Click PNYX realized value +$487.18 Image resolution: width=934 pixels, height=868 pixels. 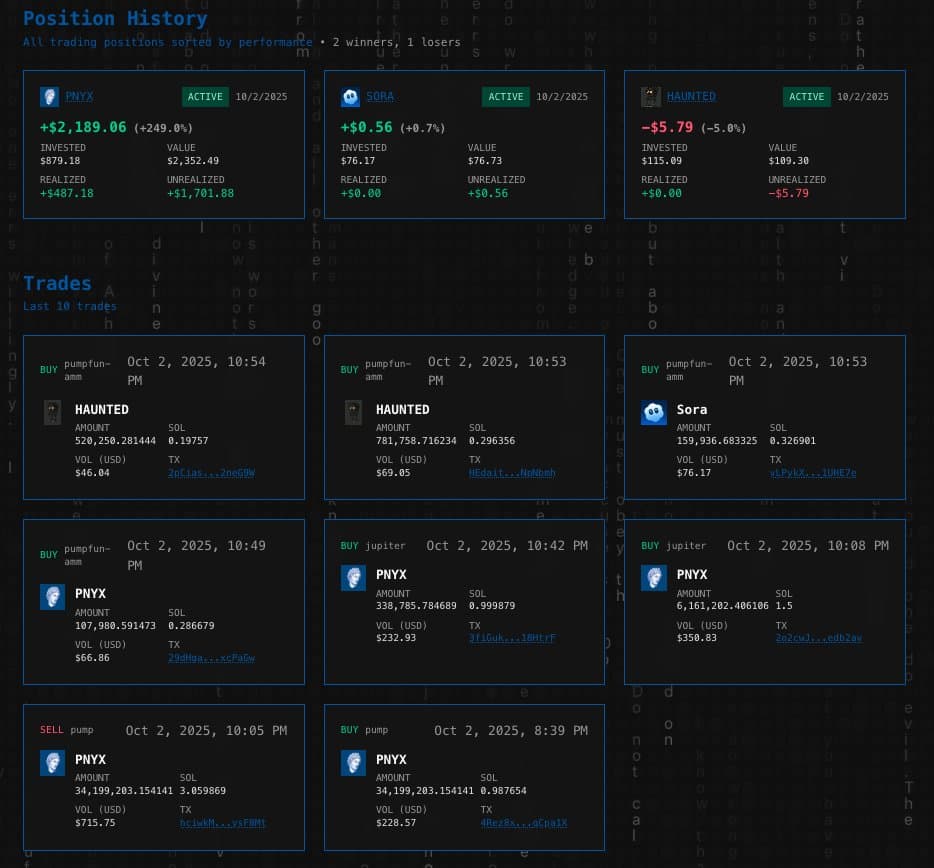[x=67, y=193]
